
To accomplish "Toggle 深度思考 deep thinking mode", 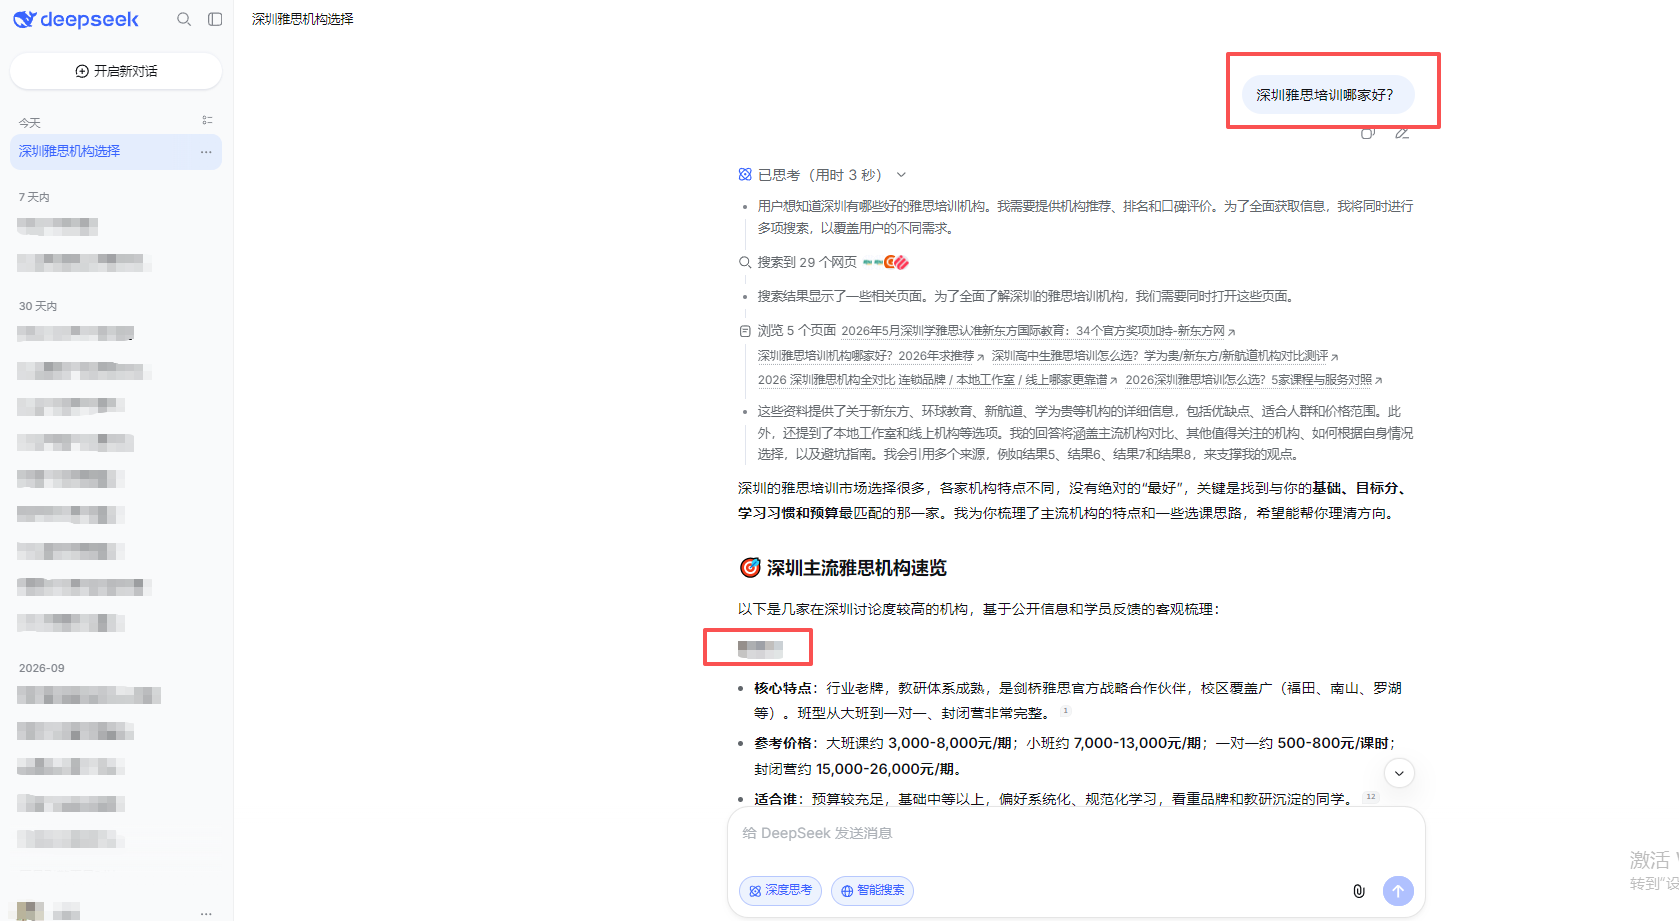I will 780,890.
